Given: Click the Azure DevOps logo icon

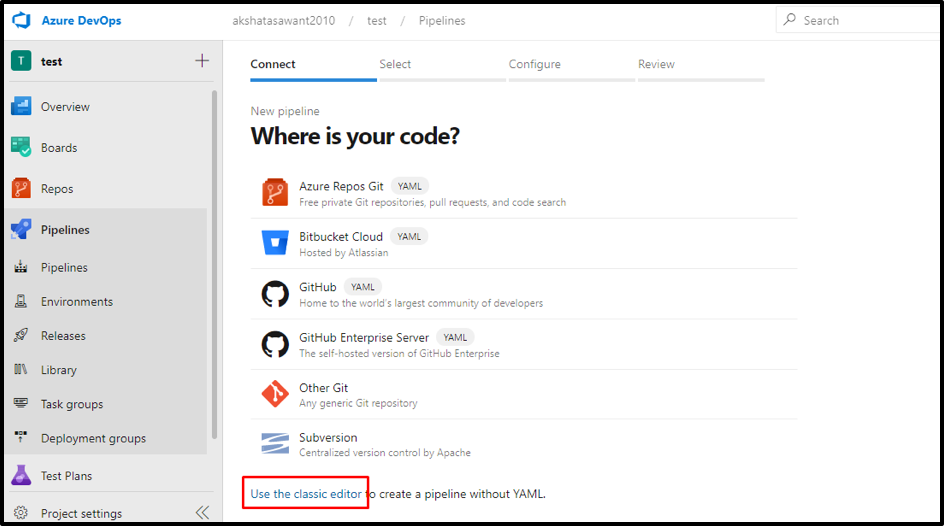Looking at the screenshot, I should (x=21, y=20).
